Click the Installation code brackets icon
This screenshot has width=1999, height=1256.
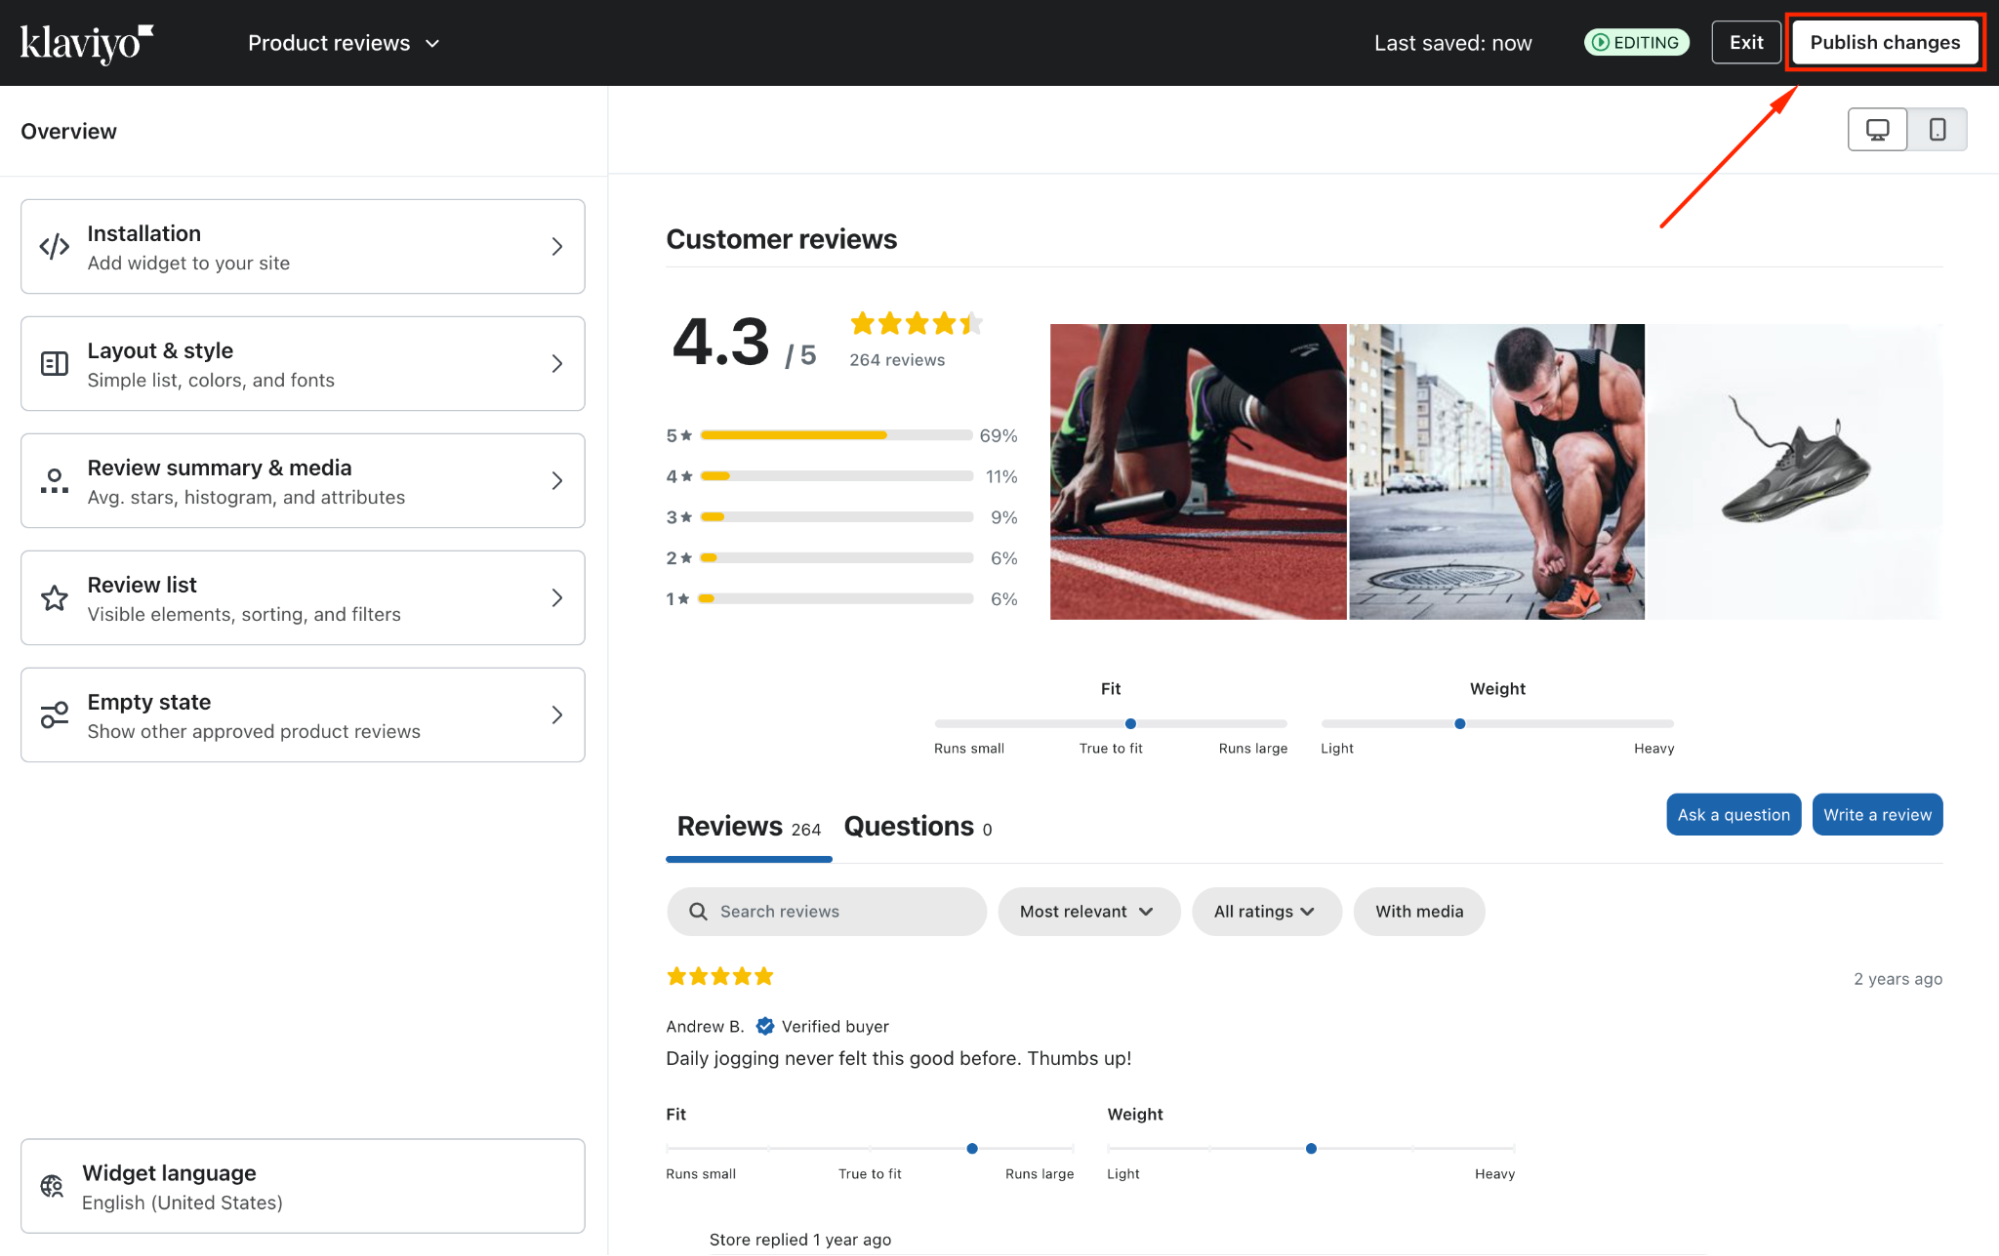coord(54,246)
